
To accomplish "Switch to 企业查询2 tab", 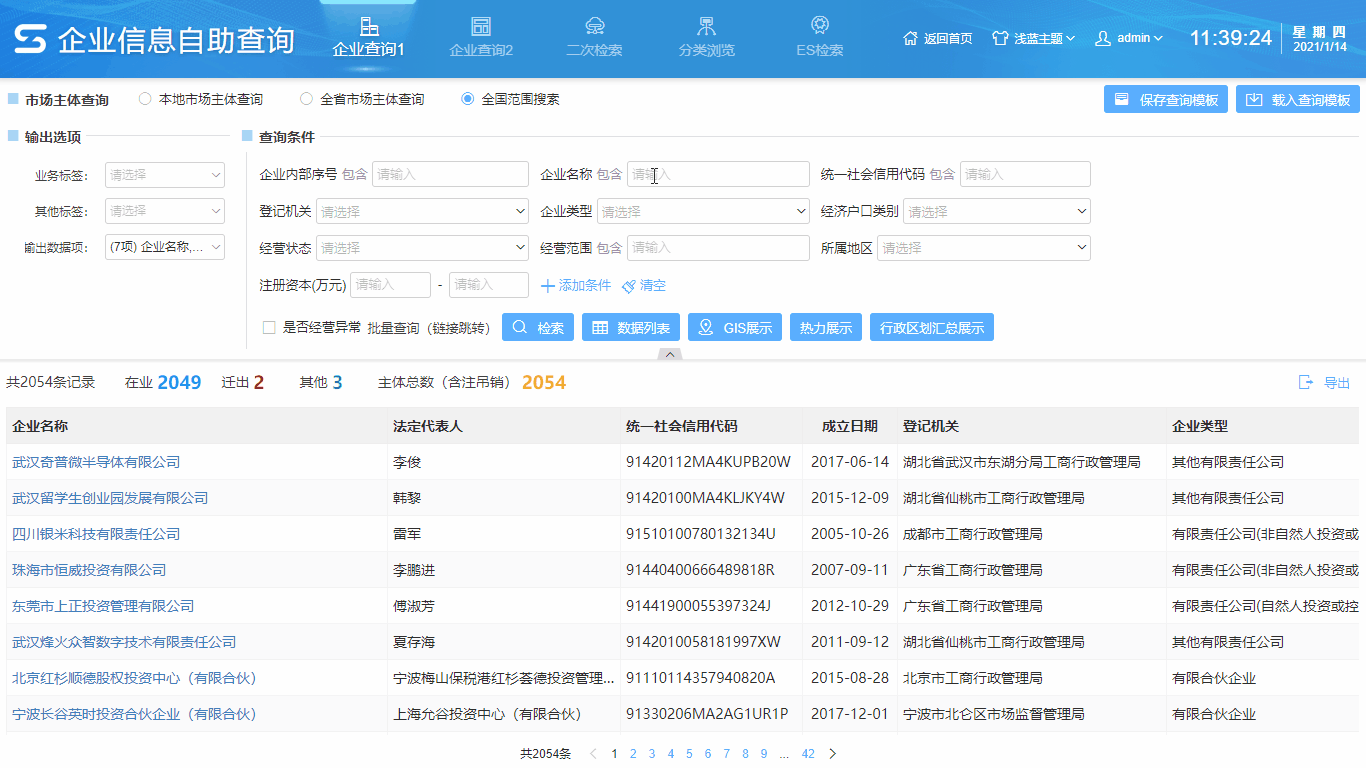I will [x=481, y=37].
